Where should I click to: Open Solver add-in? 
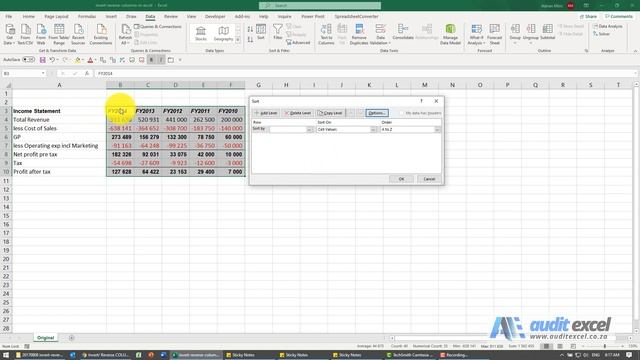point(601,34)
